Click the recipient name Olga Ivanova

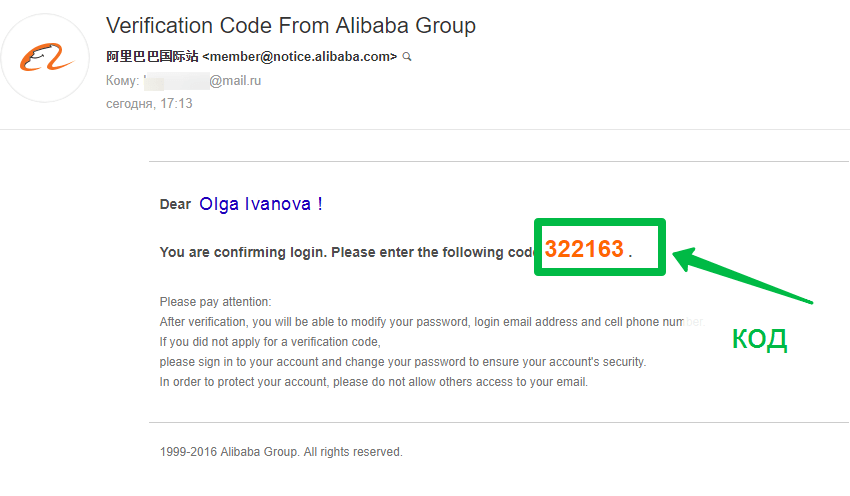click(x=260, y=204)
